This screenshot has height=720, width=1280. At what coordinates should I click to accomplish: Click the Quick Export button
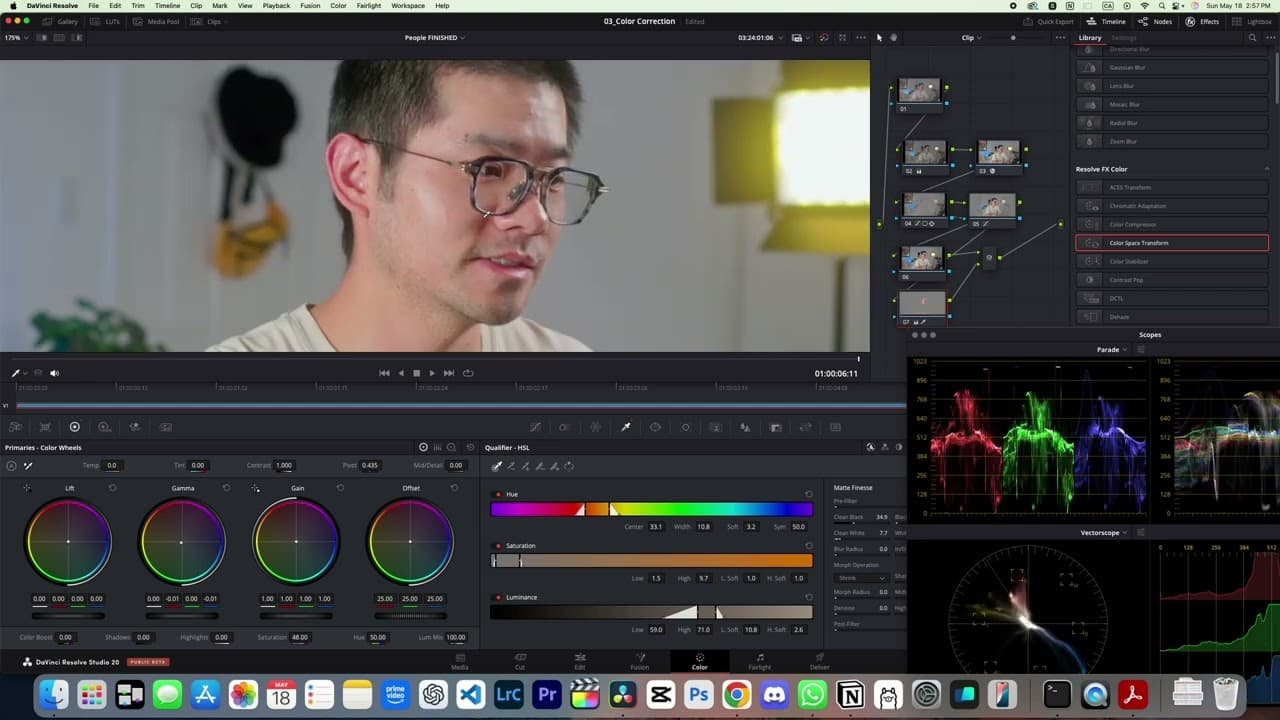point(1050,21)
